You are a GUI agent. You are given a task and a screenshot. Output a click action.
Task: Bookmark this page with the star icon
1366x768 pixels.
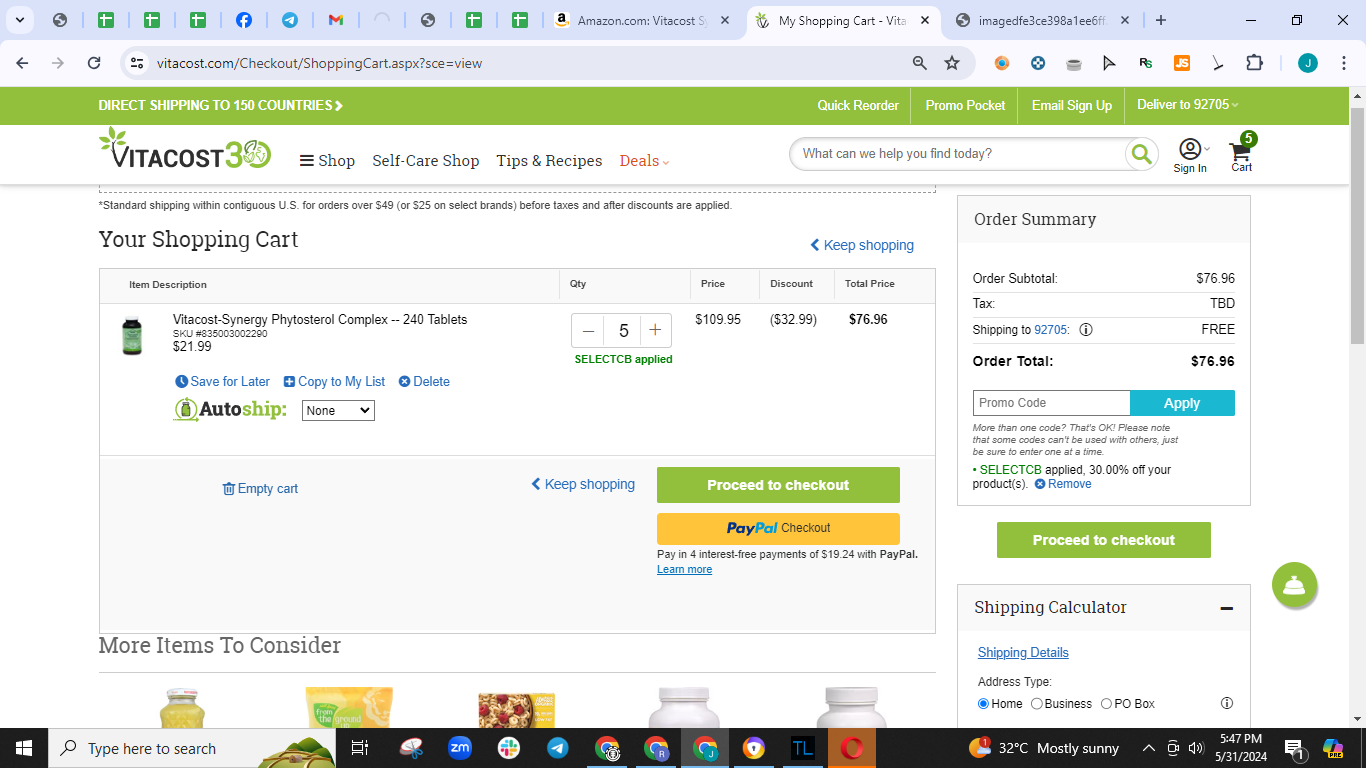click(952, 63)
